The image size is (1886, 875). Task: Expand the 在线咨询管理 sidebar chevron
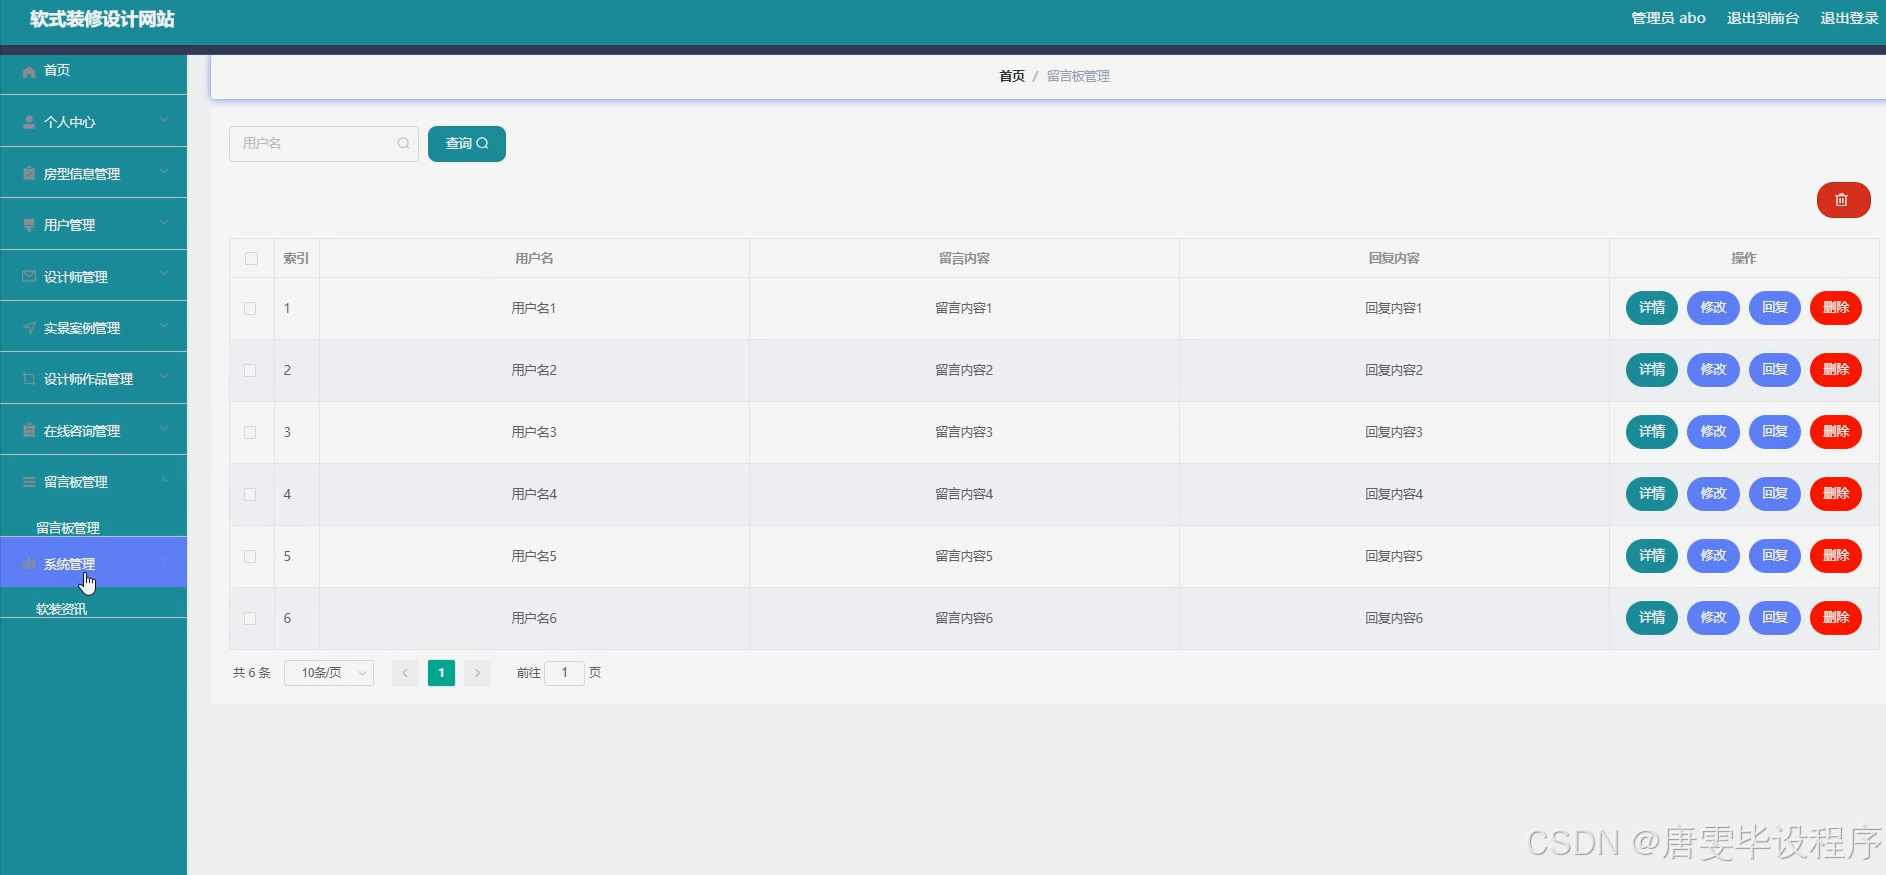point(164,429)
